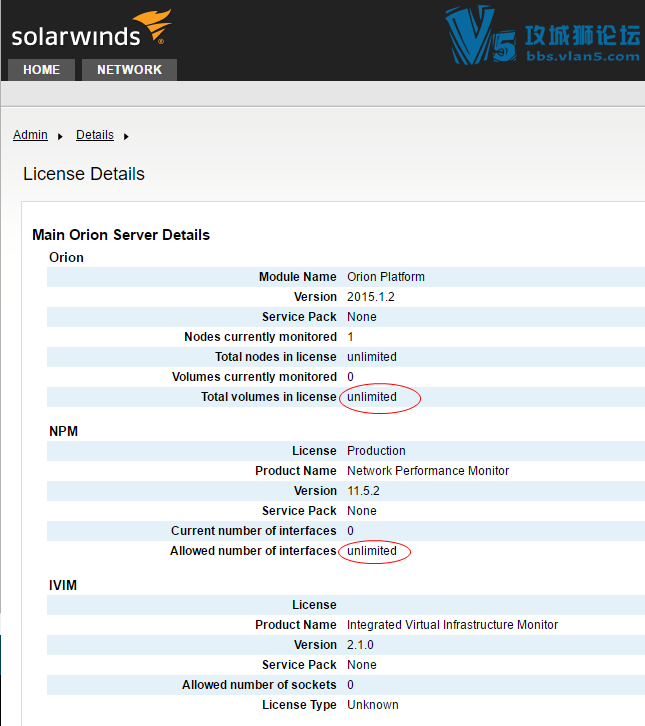Select Orion Service Pack value None
The image size is (645, 726).
(x=362, y=317)
